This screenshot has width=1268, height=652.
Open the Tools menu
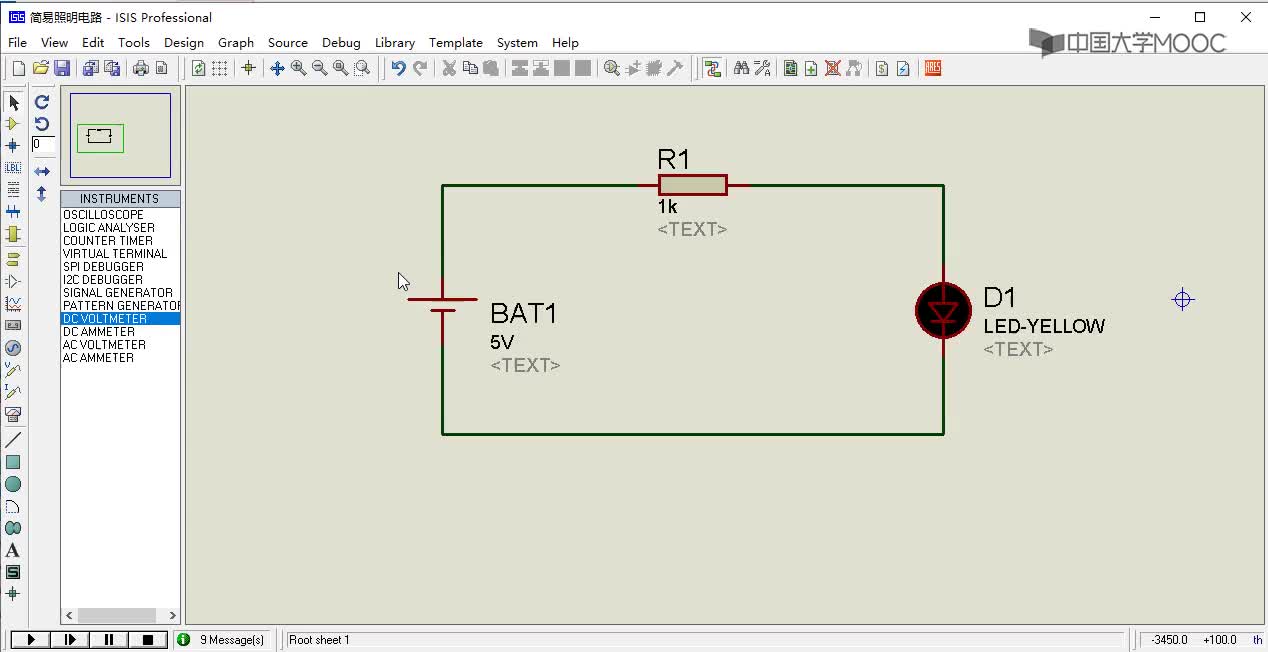pyautogui.click(x=133, y=43)
